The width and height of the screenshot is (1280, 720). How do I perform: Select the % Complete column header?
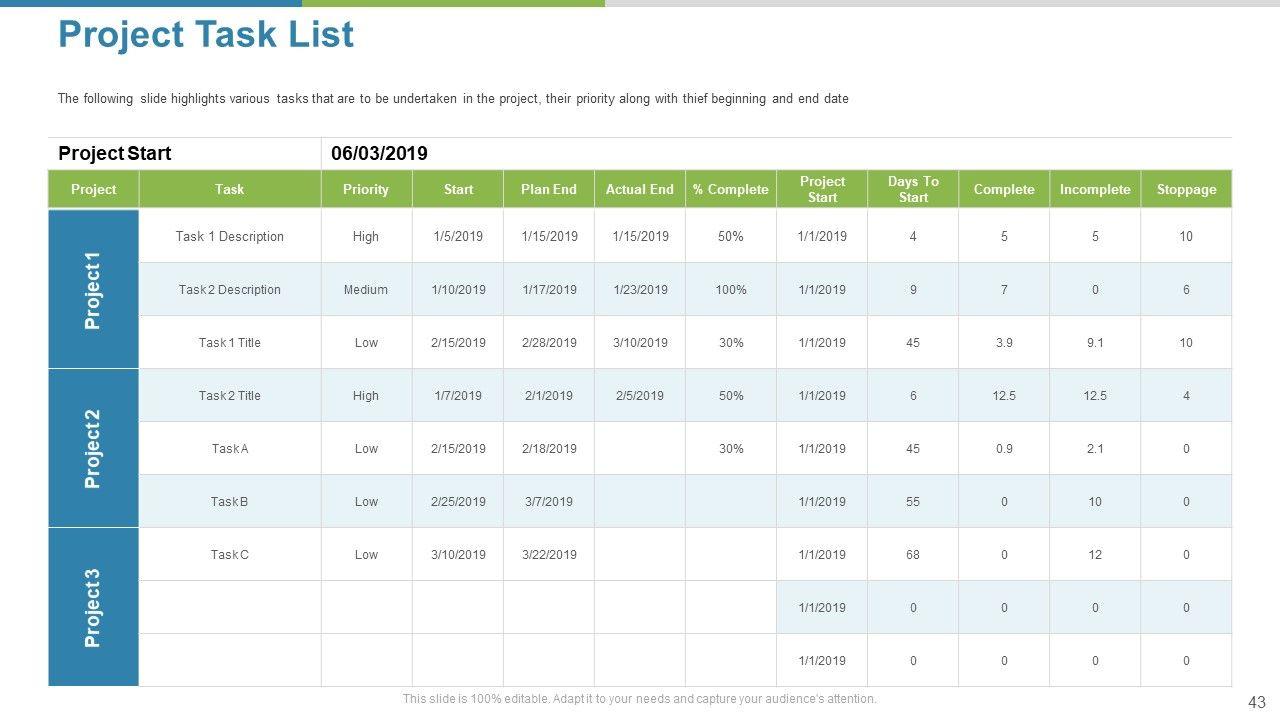coord(731,189)
